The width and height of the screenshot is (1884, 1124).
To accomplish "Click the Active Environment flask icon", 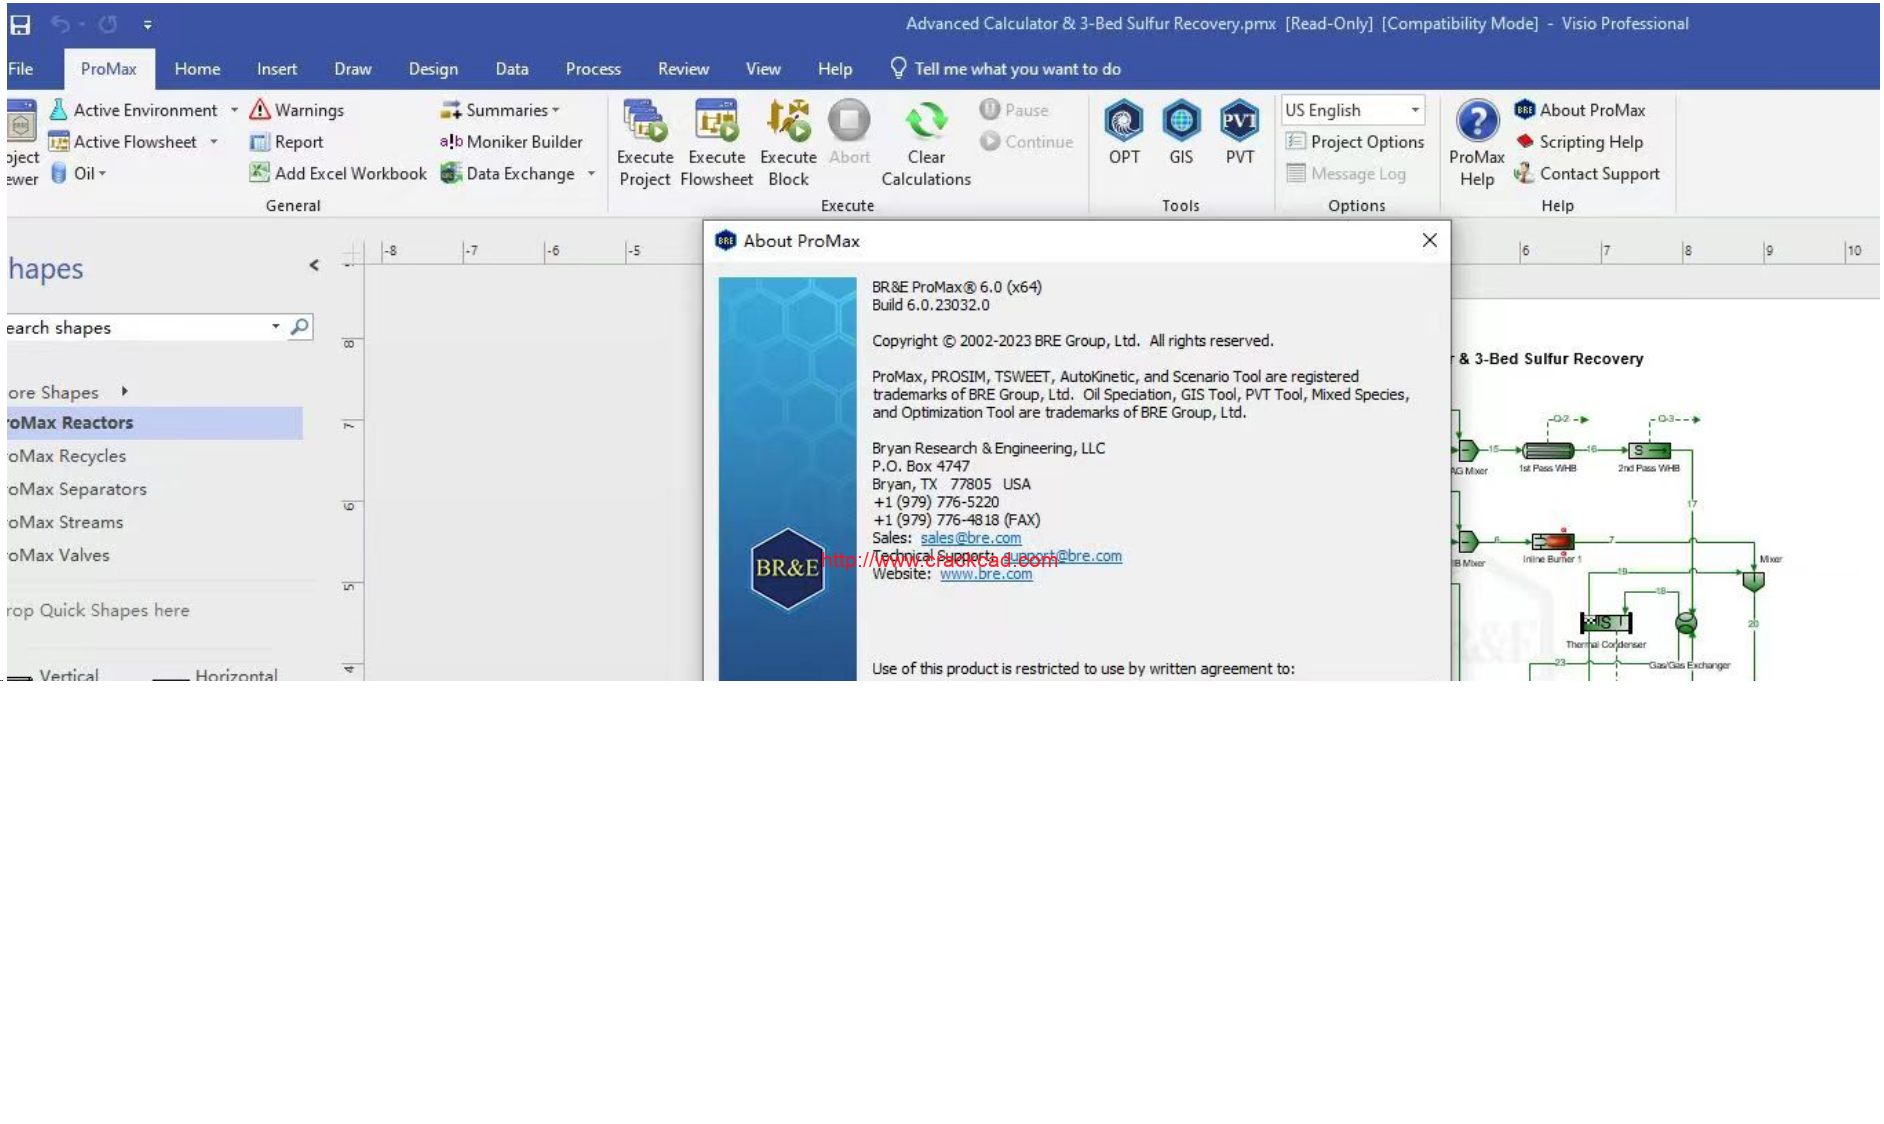I will (x=58, y=110).
